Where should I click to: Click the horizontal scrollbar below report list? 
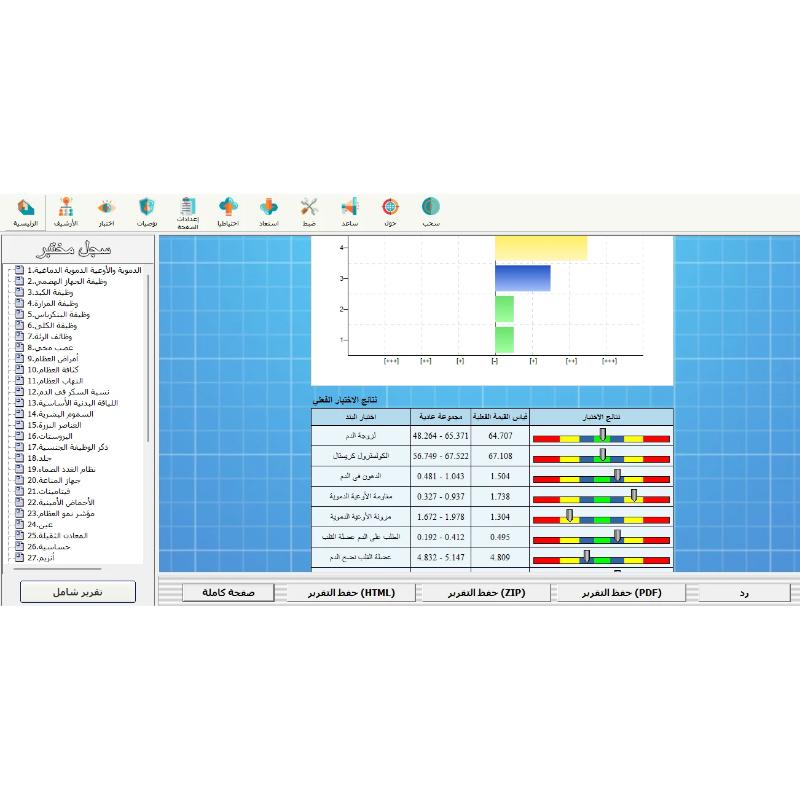[57, 568]
